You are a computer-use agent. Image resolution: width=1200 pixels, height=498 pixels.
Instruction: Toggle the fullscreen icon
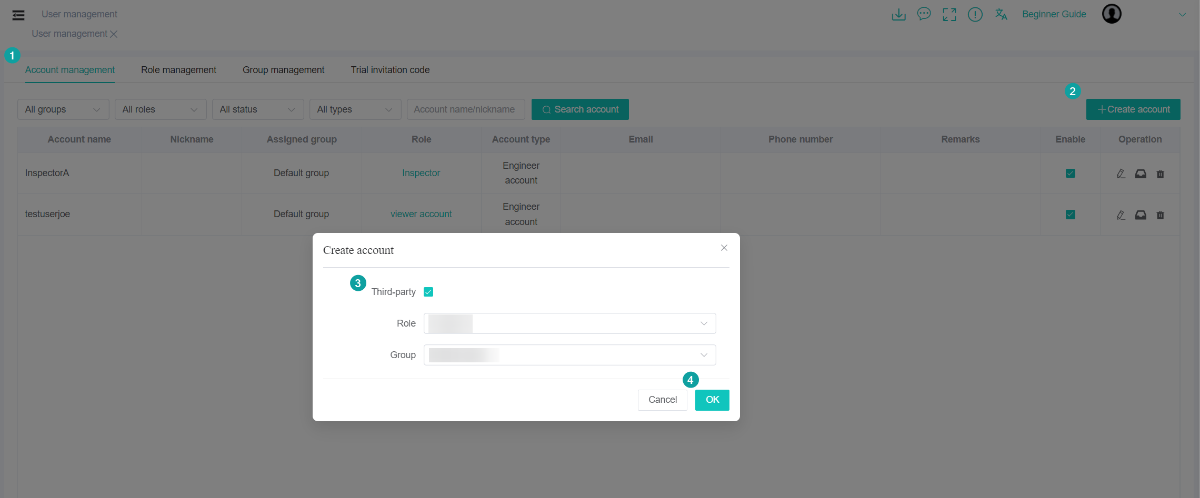click(950, 14)
